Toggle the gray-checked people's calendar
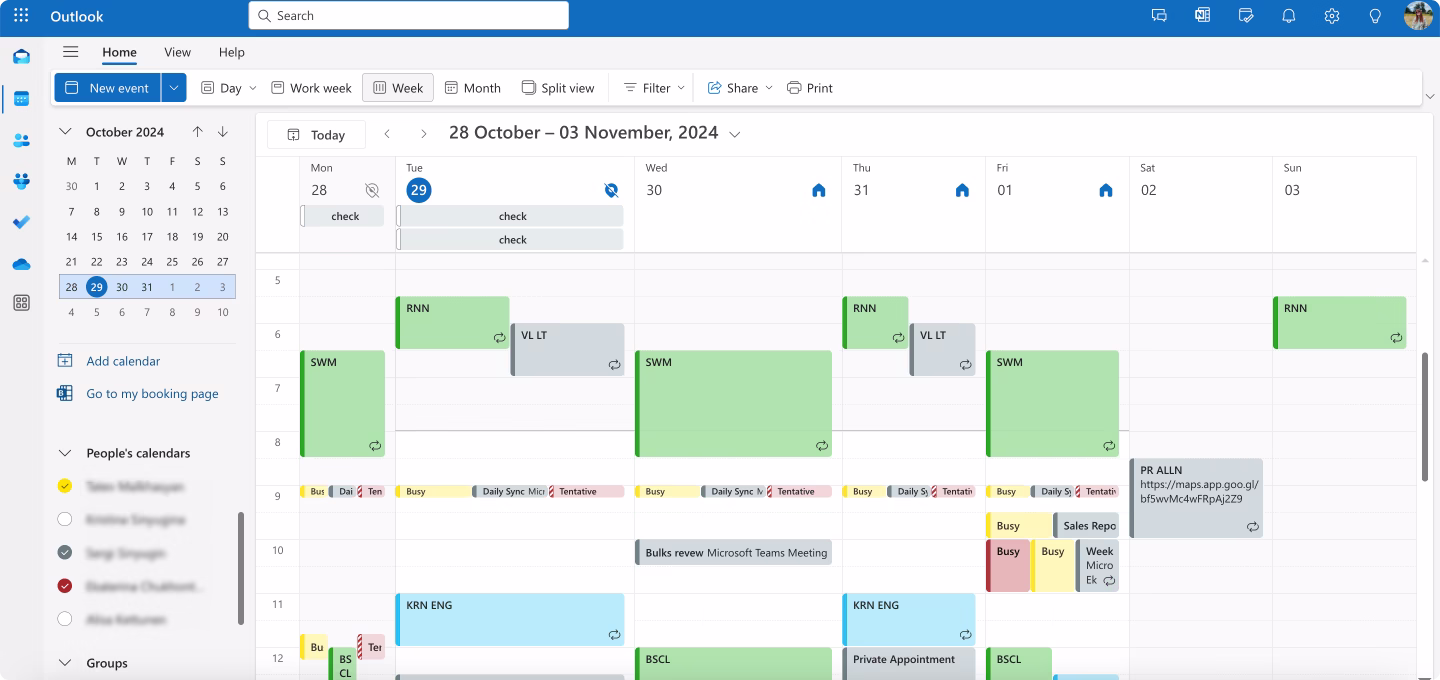1440x680 pixels. [65, 553]
